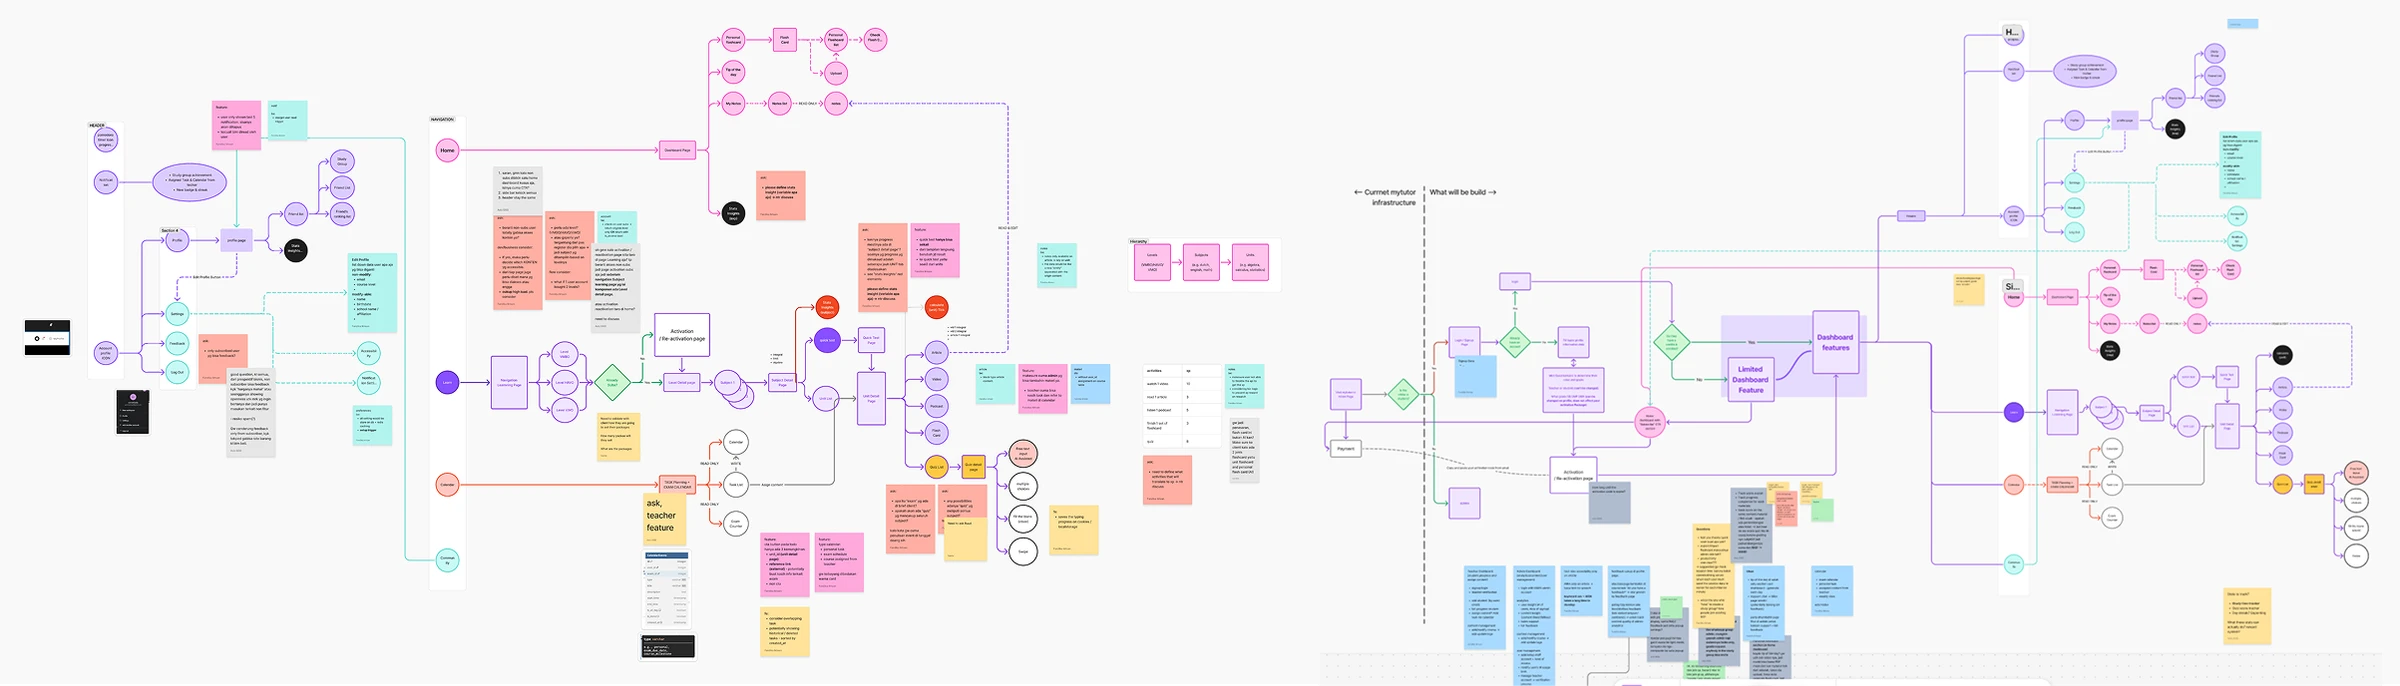
Task: Open dark profile menu screenshot below Account profile
Action: [133, 412]
